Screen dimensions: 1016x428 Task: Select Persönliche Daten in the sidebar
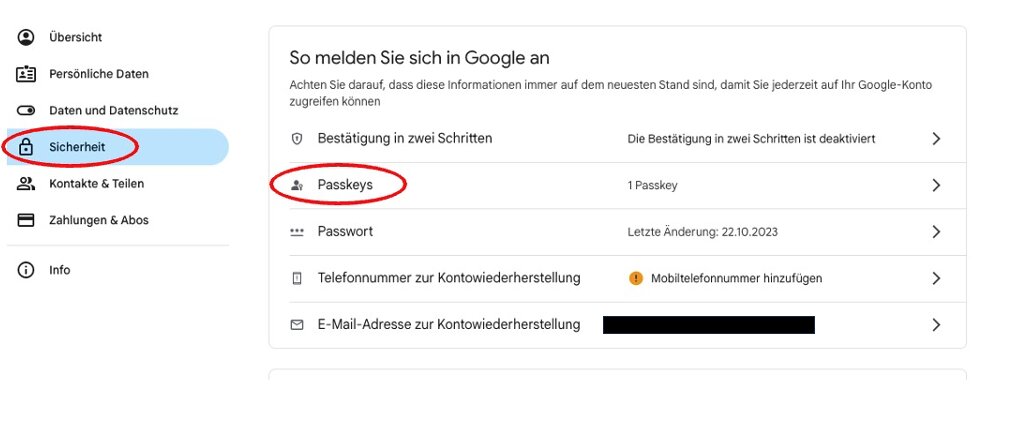point(98,74)
